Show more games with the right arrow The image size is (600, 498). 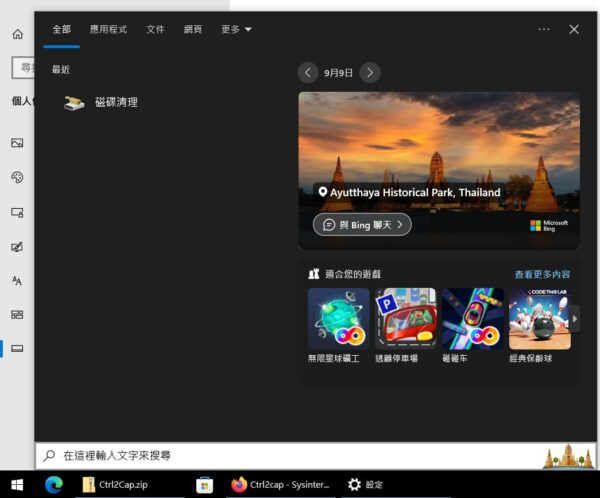click(575, 318)
